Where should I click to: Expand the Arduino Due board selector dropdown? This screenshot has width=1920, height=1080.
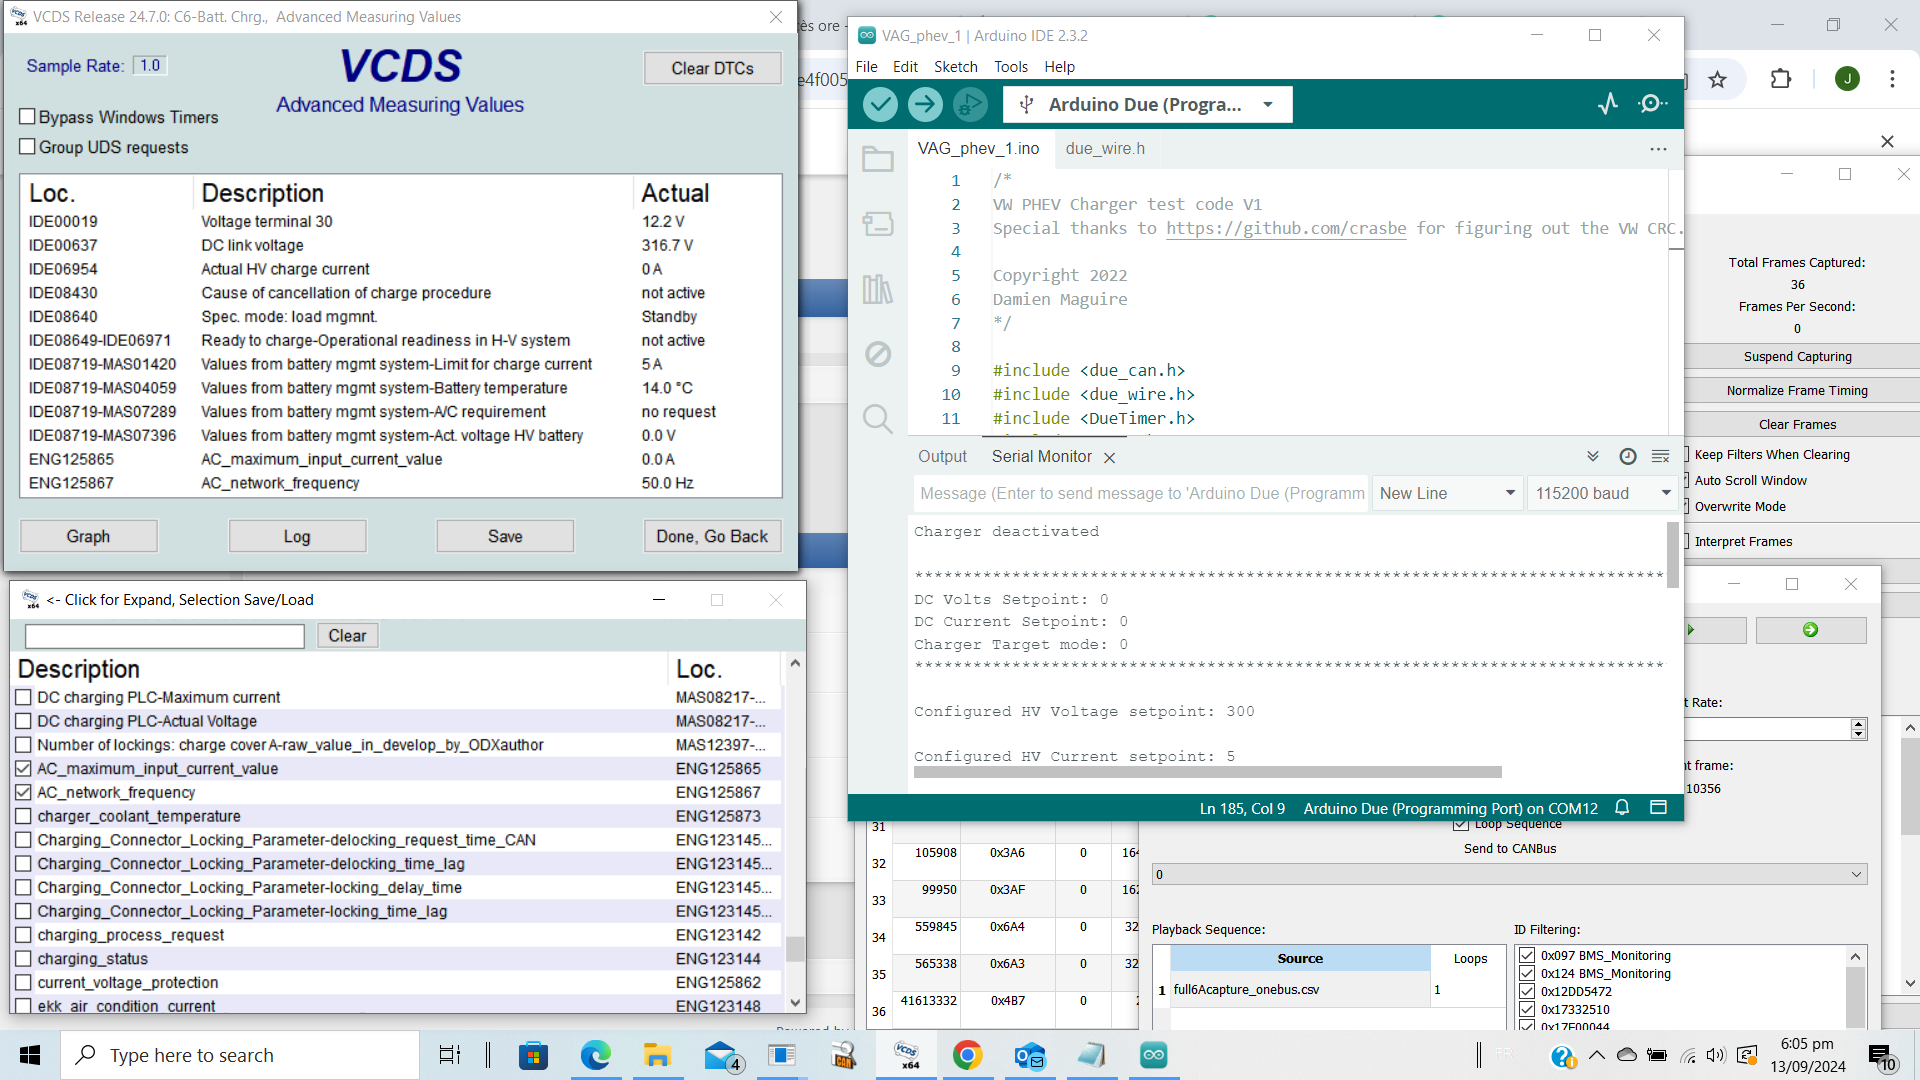pyautogui.click(x=1268, y=104)
